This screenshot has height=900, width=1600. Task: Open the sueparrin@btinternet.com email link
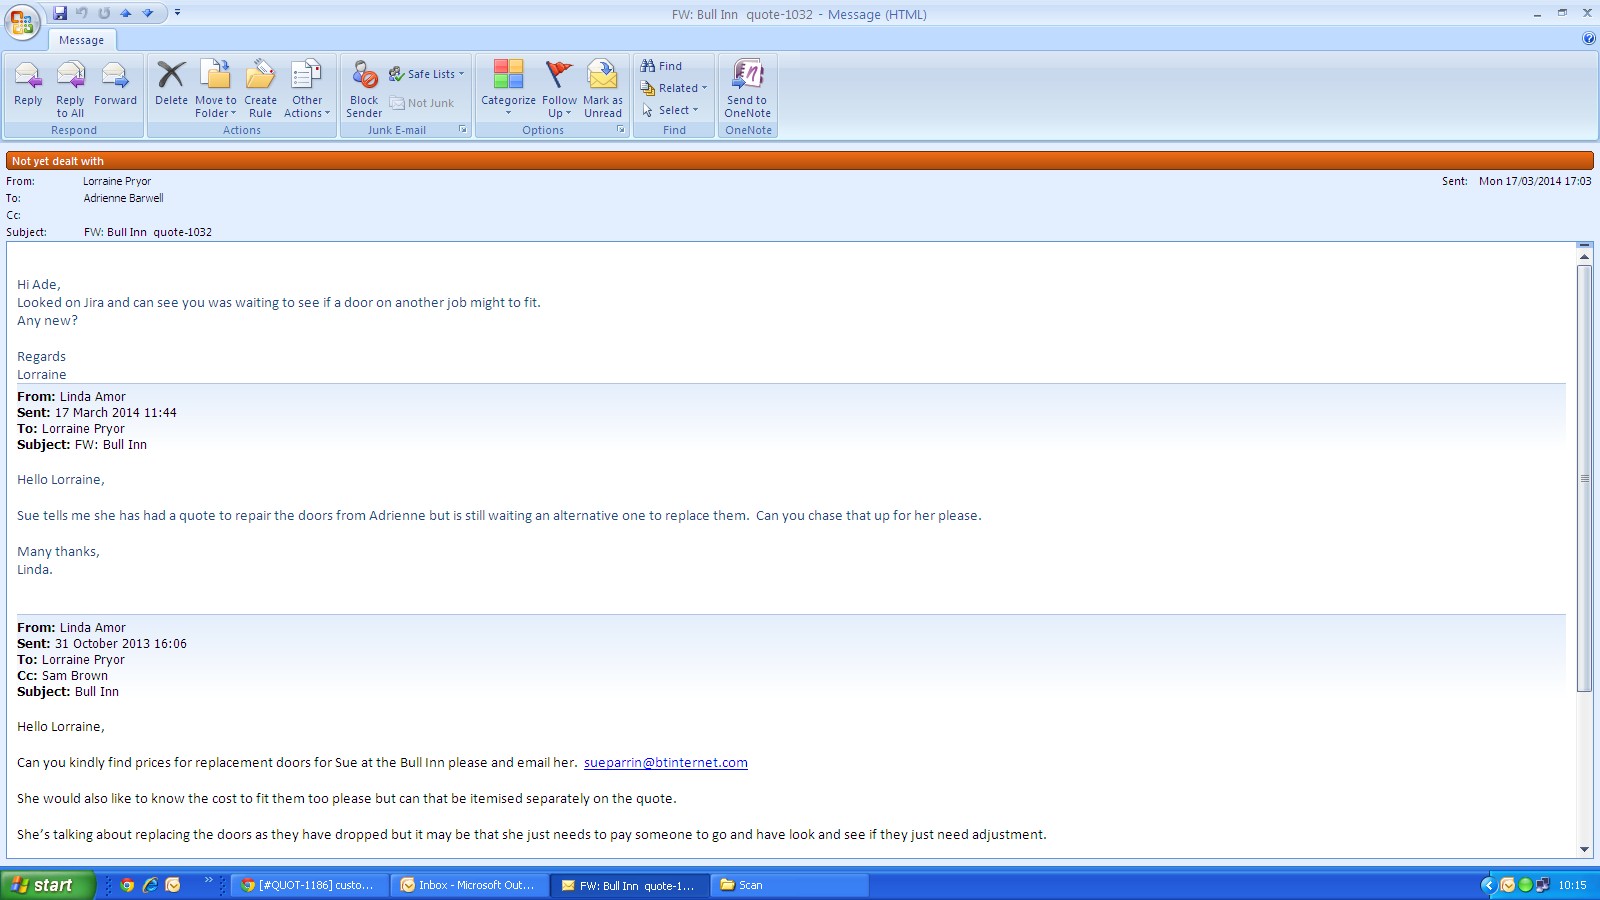pyautogui.click(x=665, y=763)
